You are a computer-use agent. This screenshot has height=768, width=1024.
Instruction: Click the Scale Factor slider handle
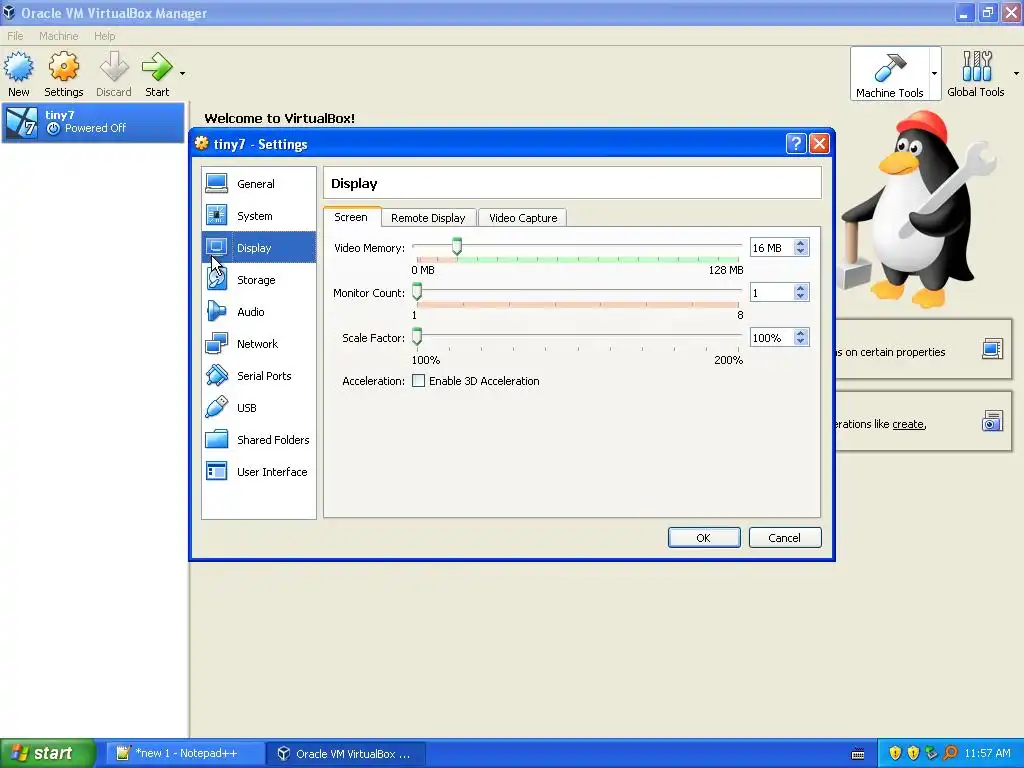(x=417, y=336)
